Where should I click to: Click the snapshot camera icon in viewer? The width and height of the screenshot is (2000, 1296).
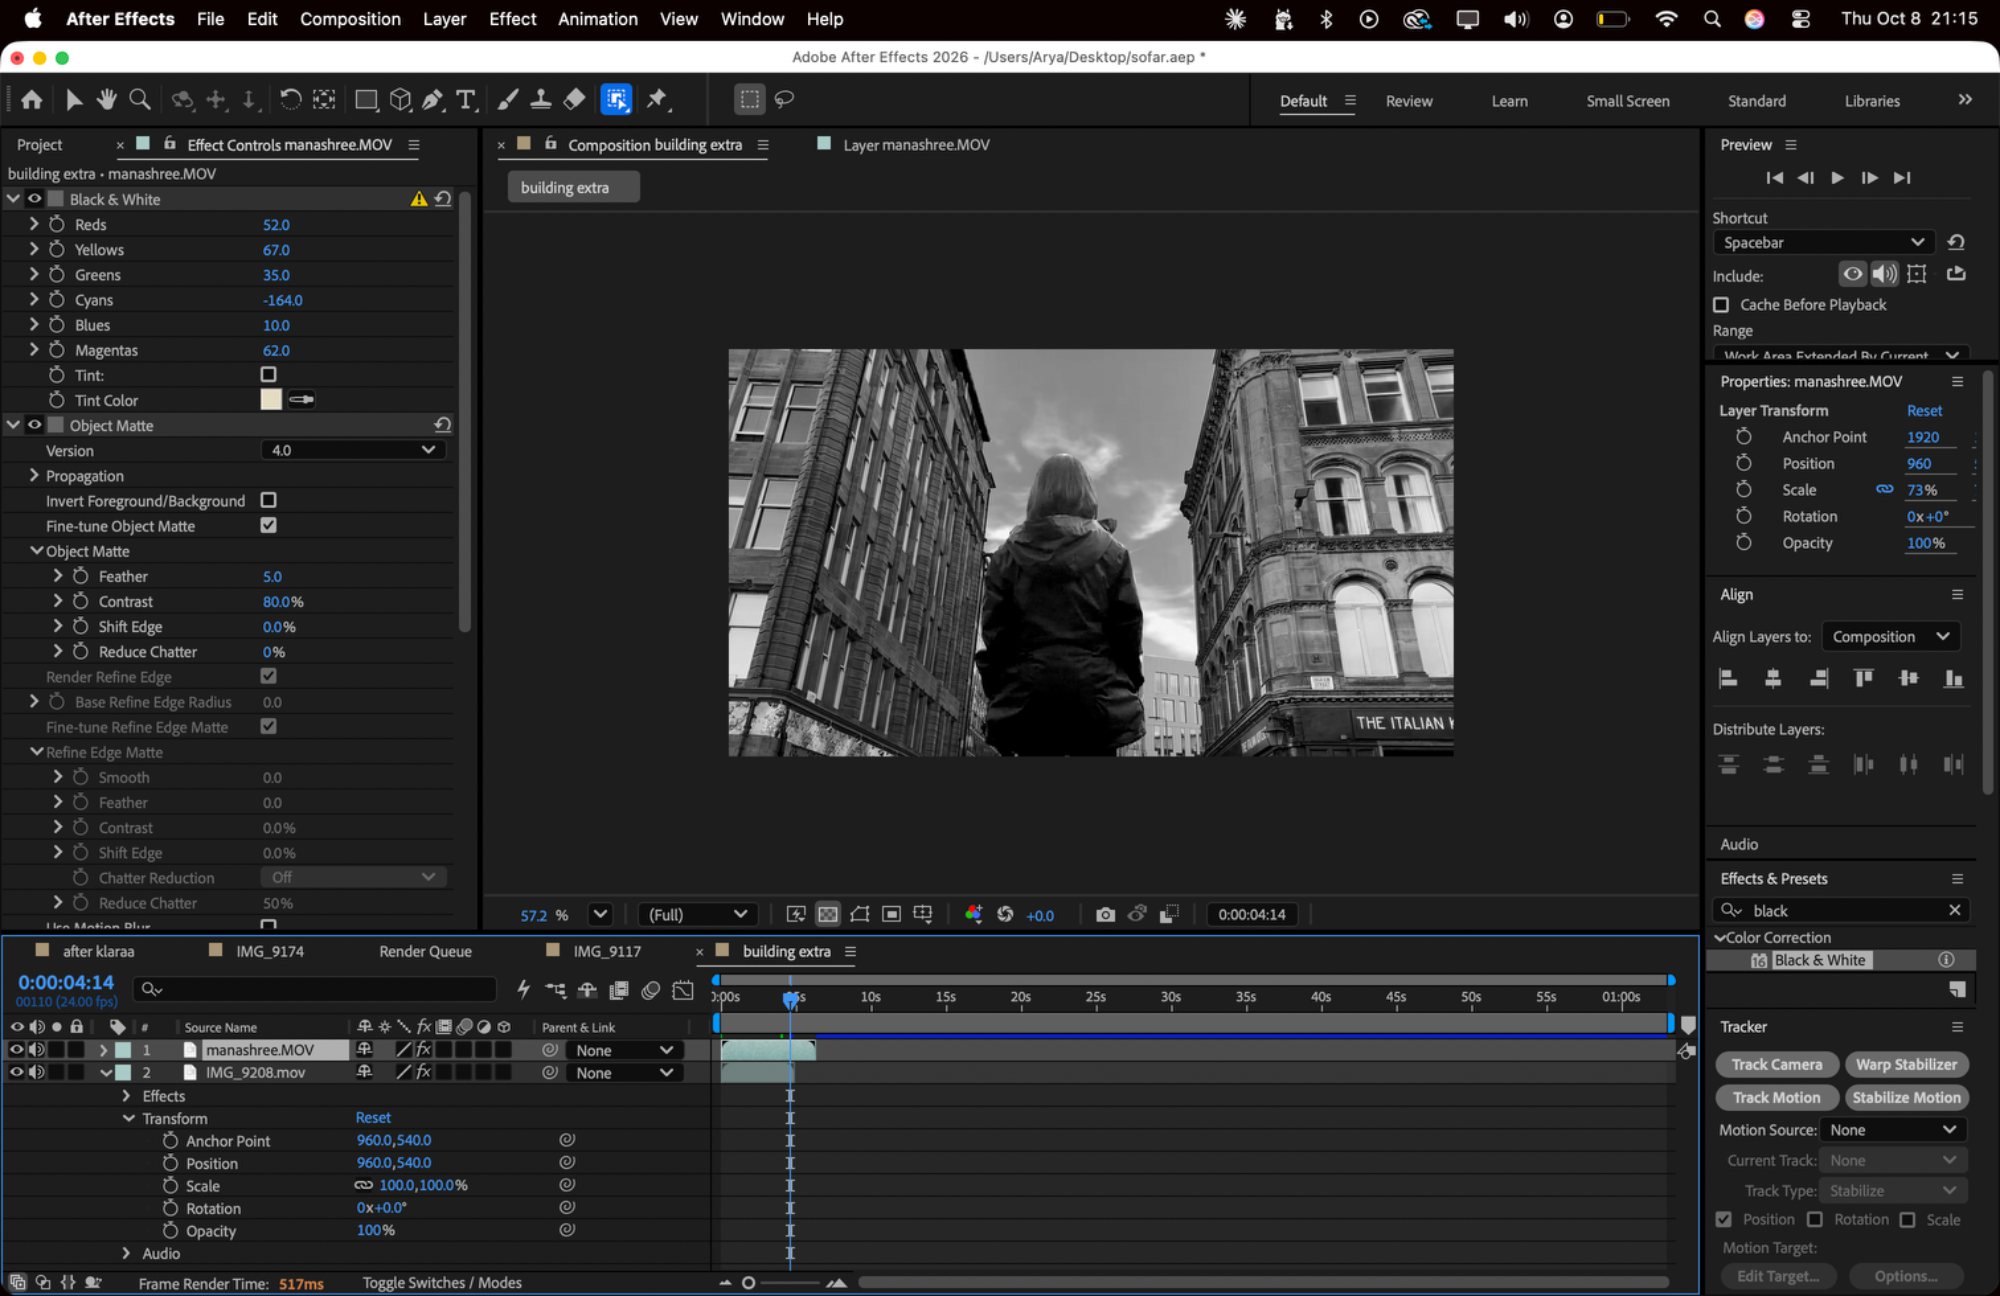pyautogui.click(x=1105, y=915)
